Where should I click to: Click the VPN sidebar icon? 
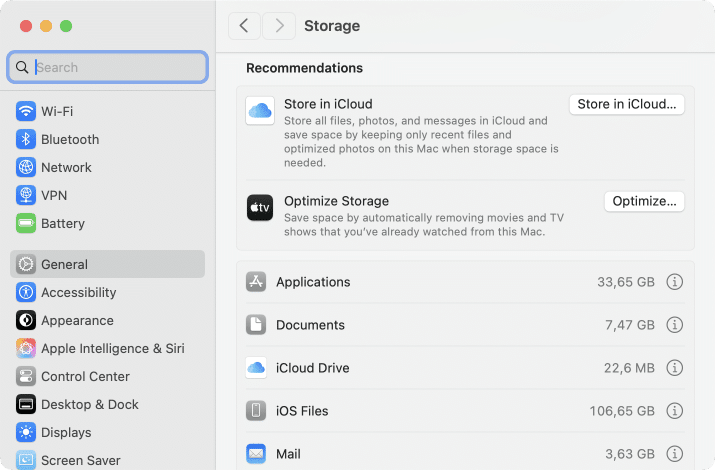[26, 196]
